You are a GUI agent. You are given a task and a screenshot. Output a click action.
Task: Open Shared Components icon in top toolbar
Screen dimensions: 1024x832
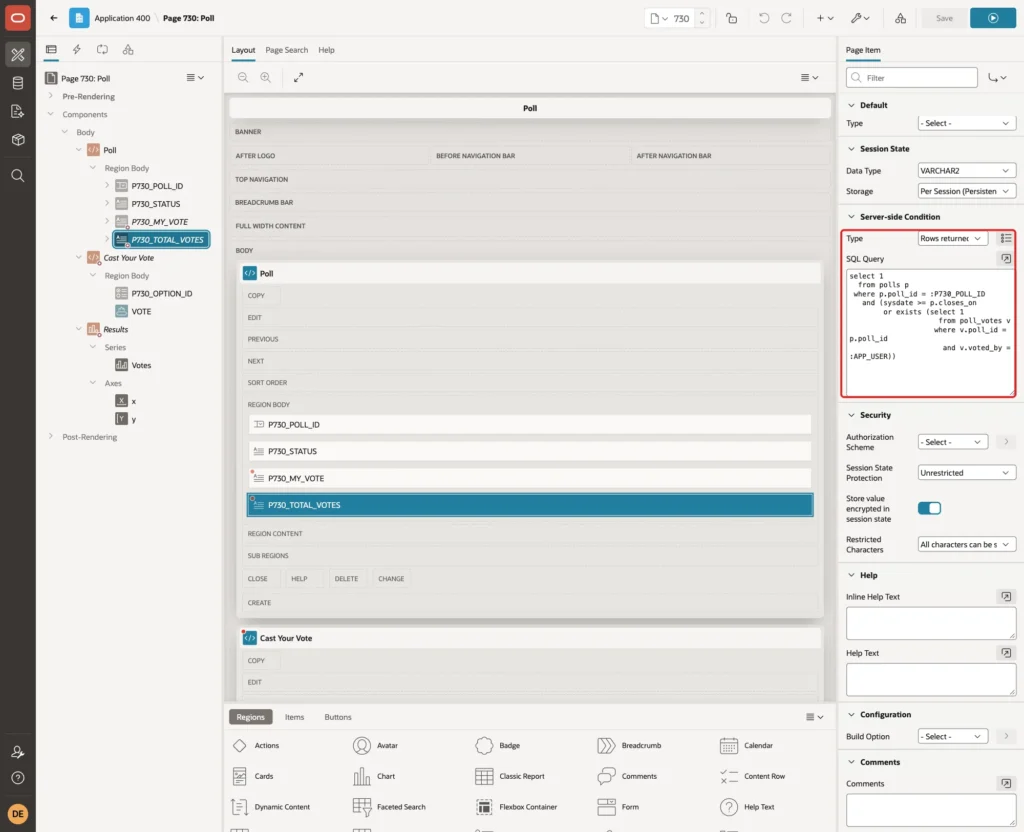point(900,18)
